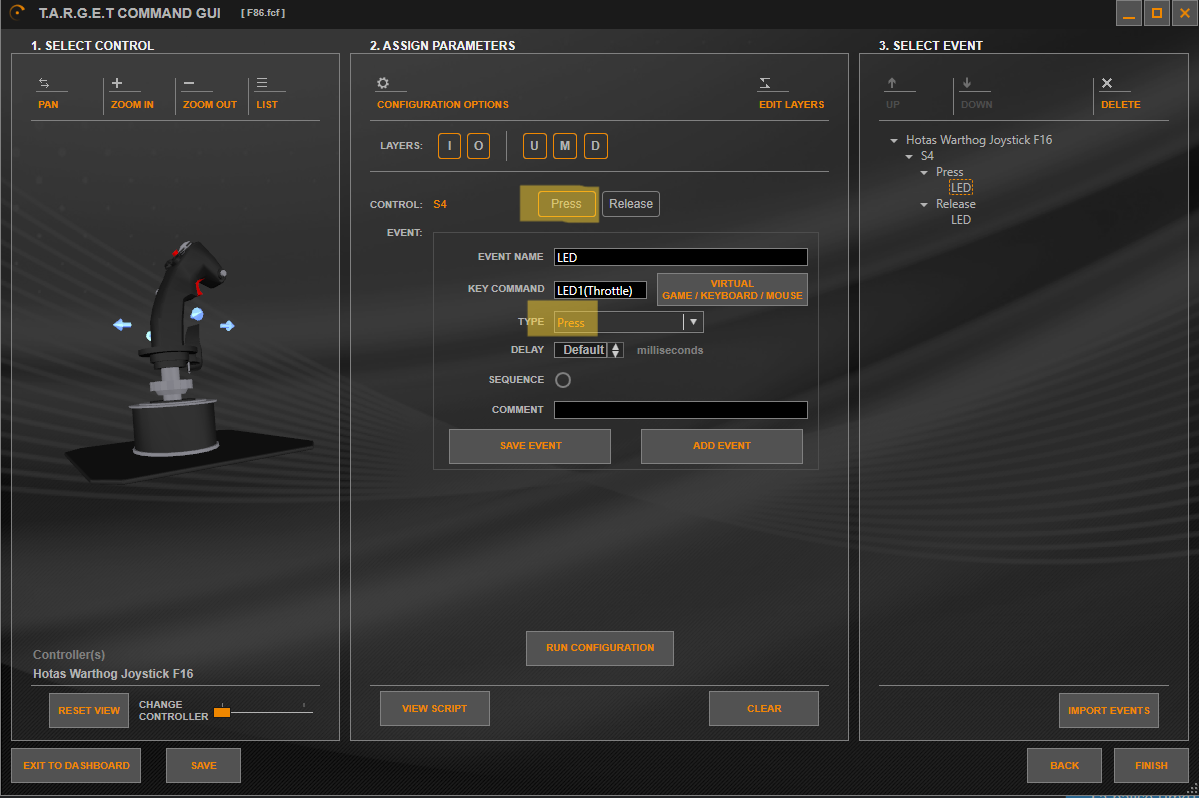Open View Script

click(x=434, y=709)
